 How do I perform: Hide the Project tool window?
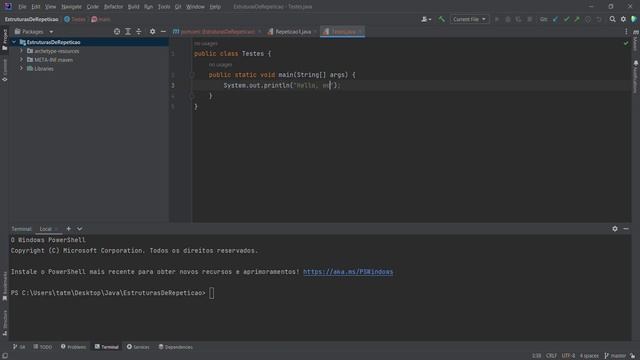click(x=163, y=31)
